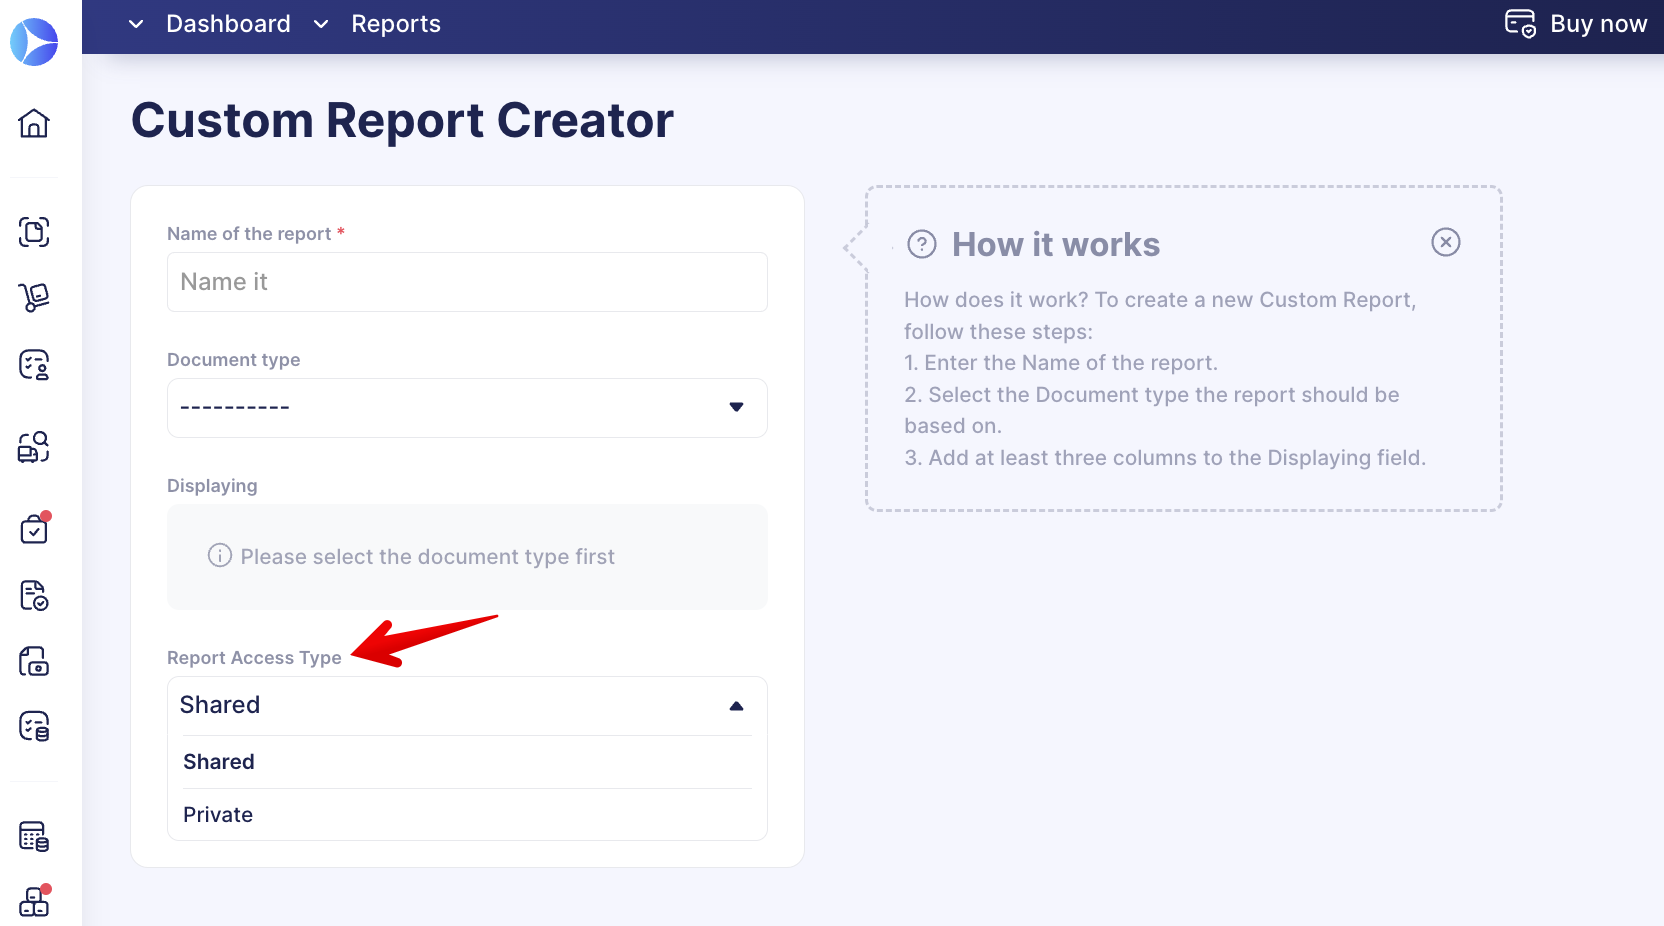Expand the chevron before Dashboard

pos(136,24)
